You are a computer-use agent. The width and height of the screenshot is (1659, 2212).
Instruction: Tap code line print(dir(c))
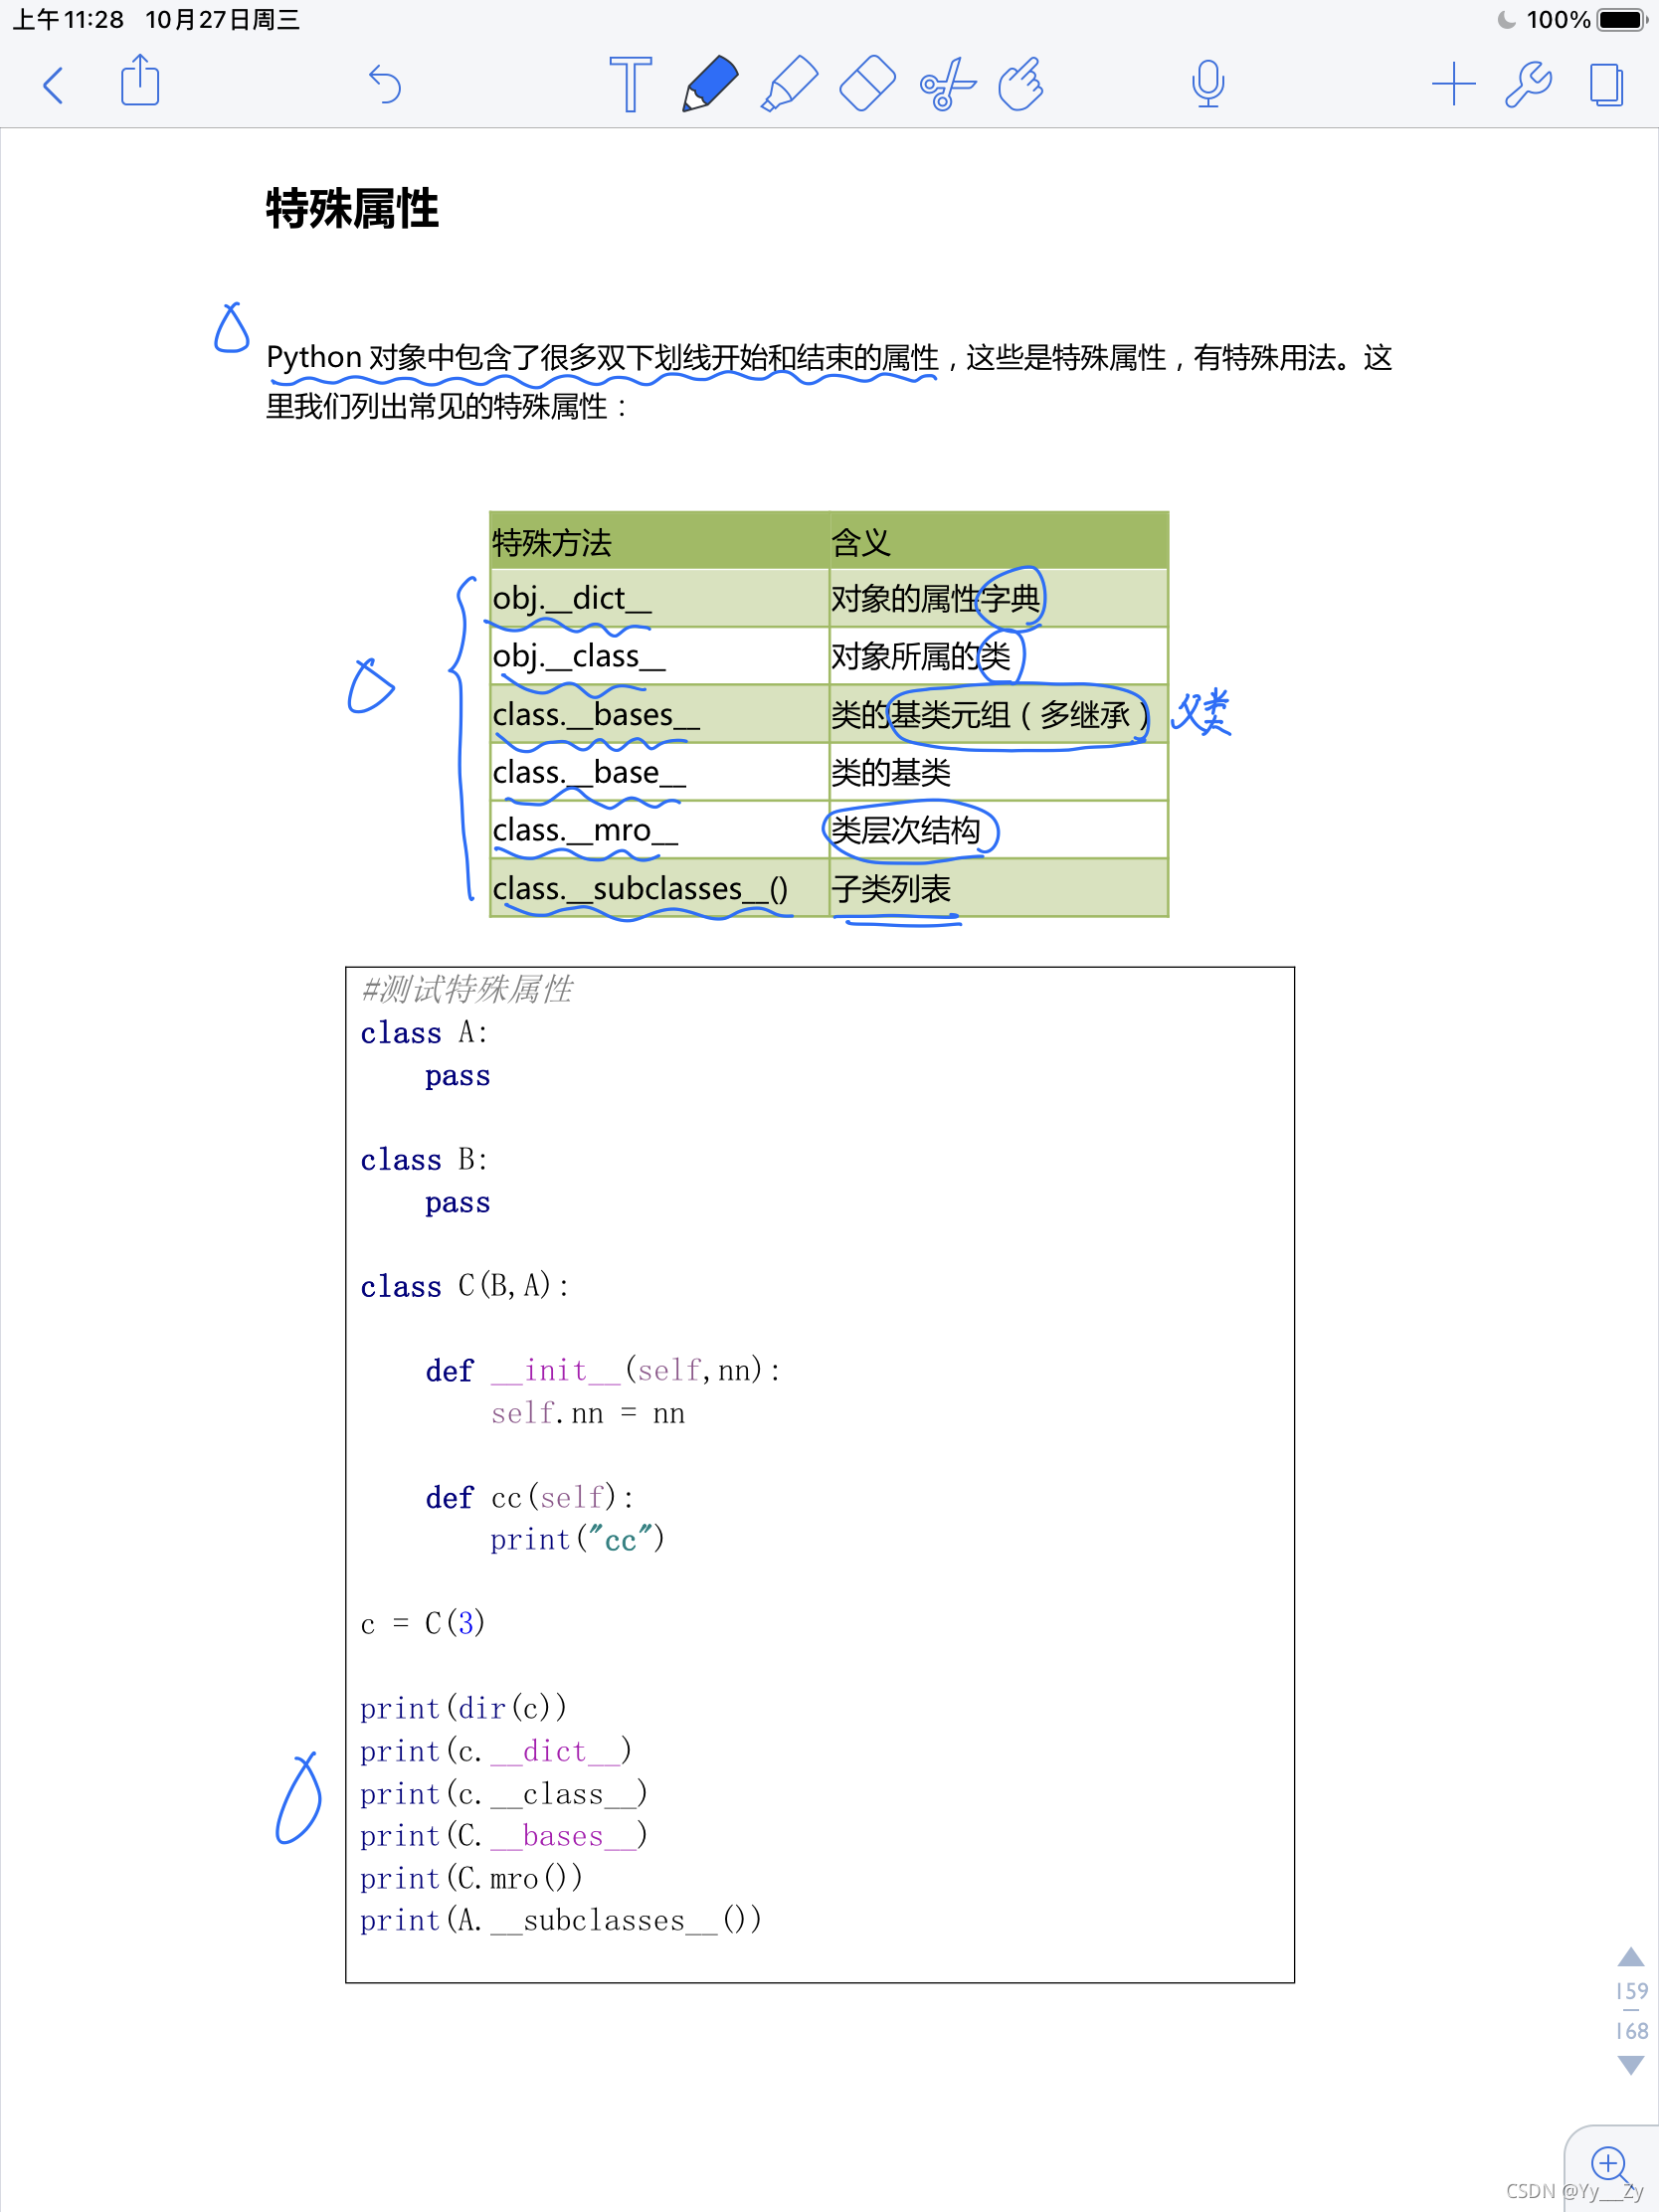(x=463, y=1708)
